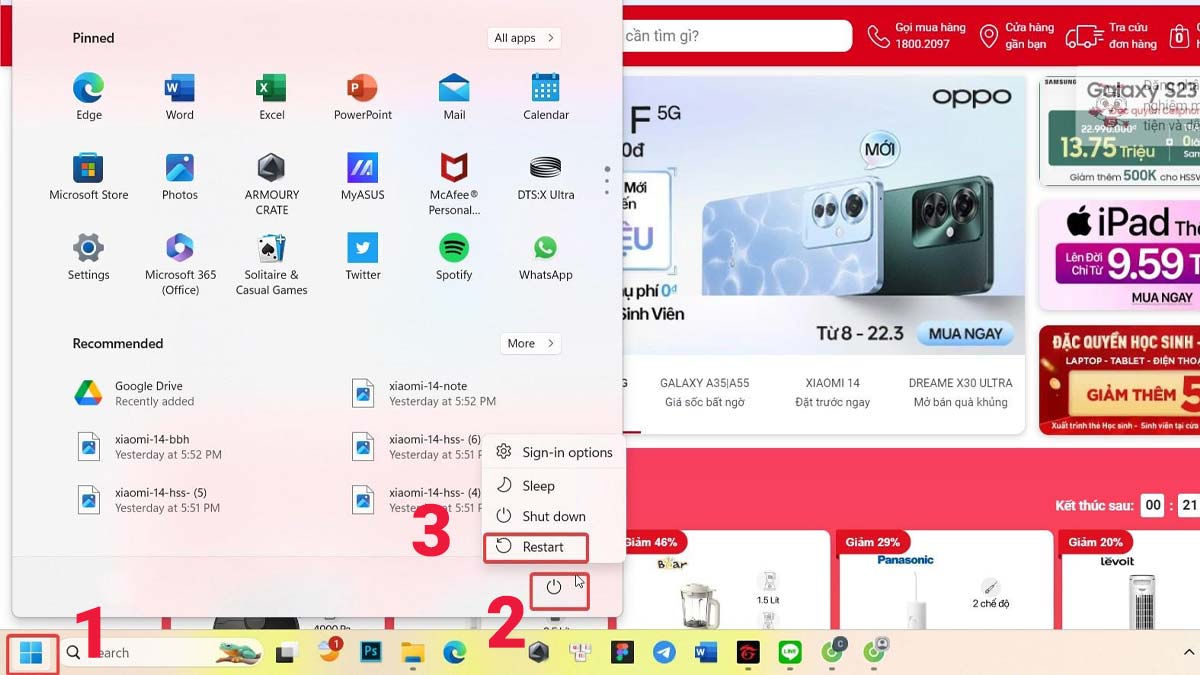Launch ARMOURY CRATE

[x=272, y=184]
